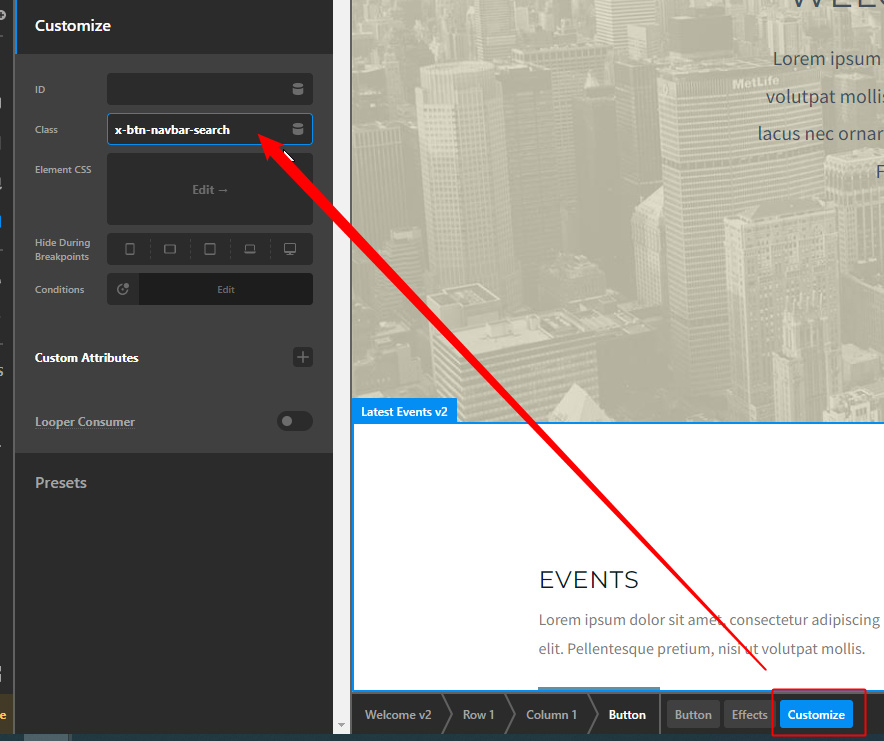Viewport: 884px width, 741px height.
Task: Select Welcome v2 in the breadcrumb
Action: point(398,714)
